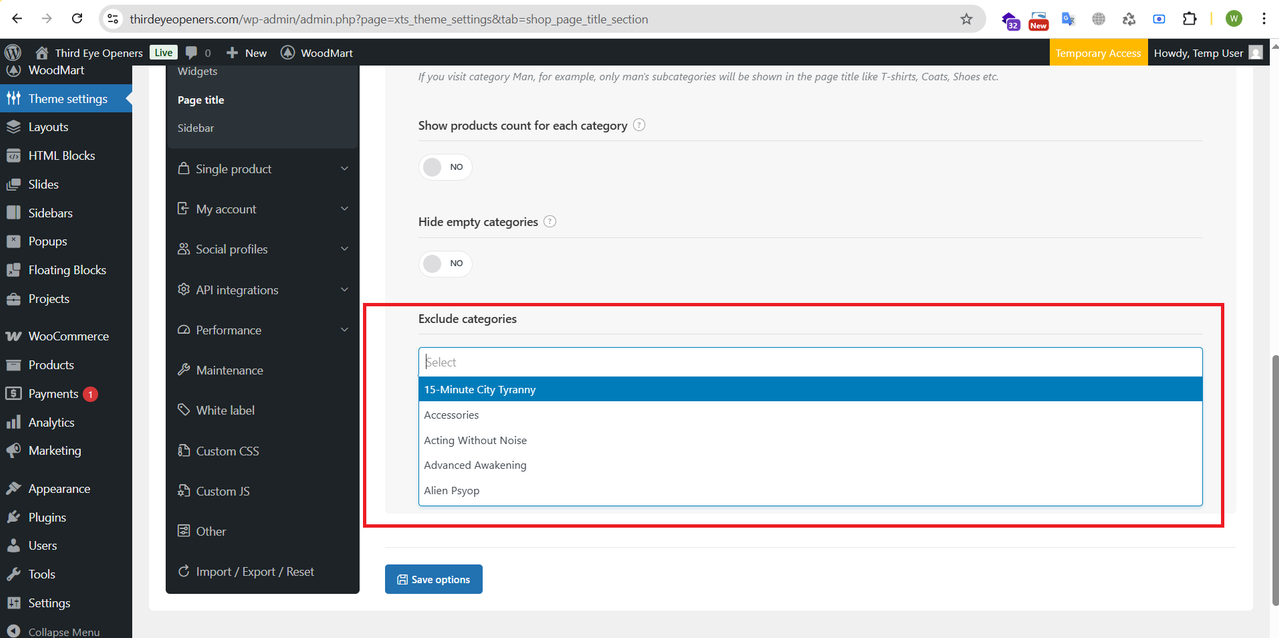Click the Temporary Access button in the admin bar
Screen dimensions: 1279x638
tap(1098, 53)
